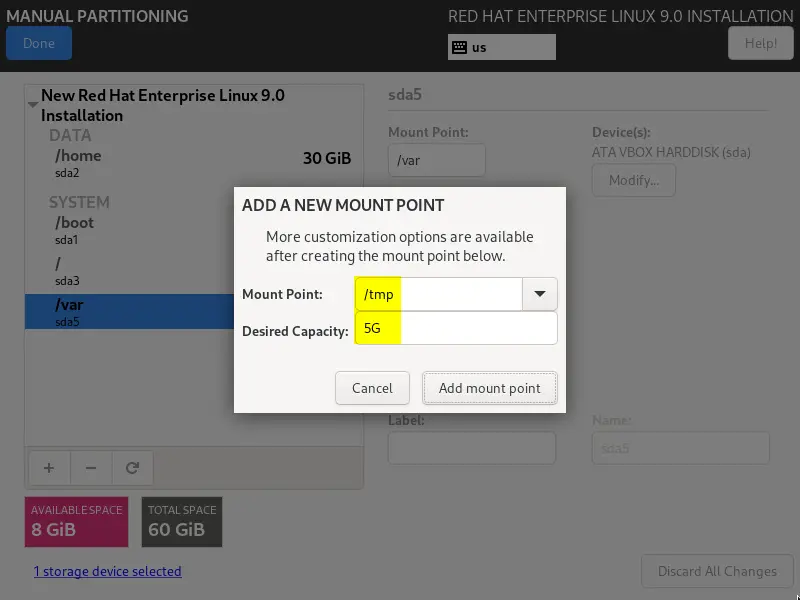The image size is (800, 600).
Task: Click the keyboard layout icon
Action: tap(459, 47)
